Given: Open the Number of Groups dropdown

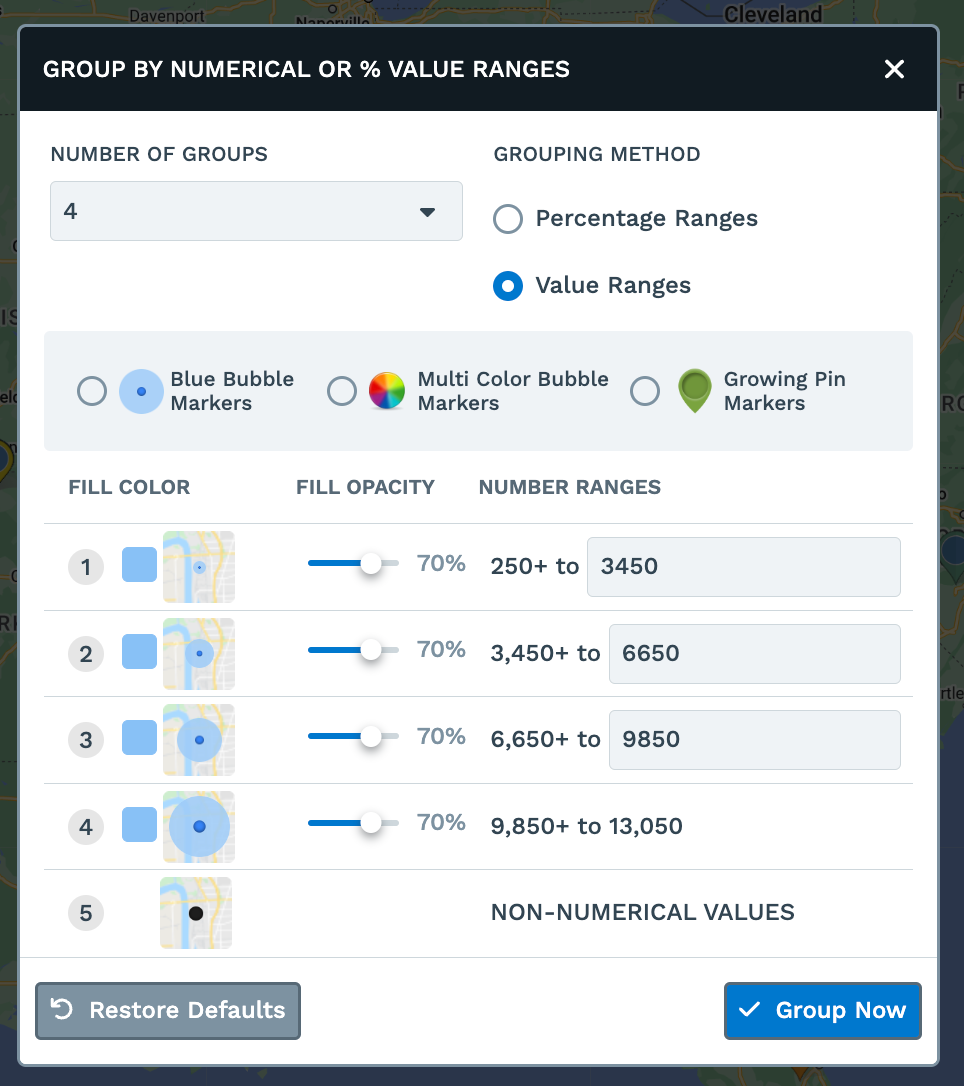Looking at the screenshot, I should click(x=256, y=211).
